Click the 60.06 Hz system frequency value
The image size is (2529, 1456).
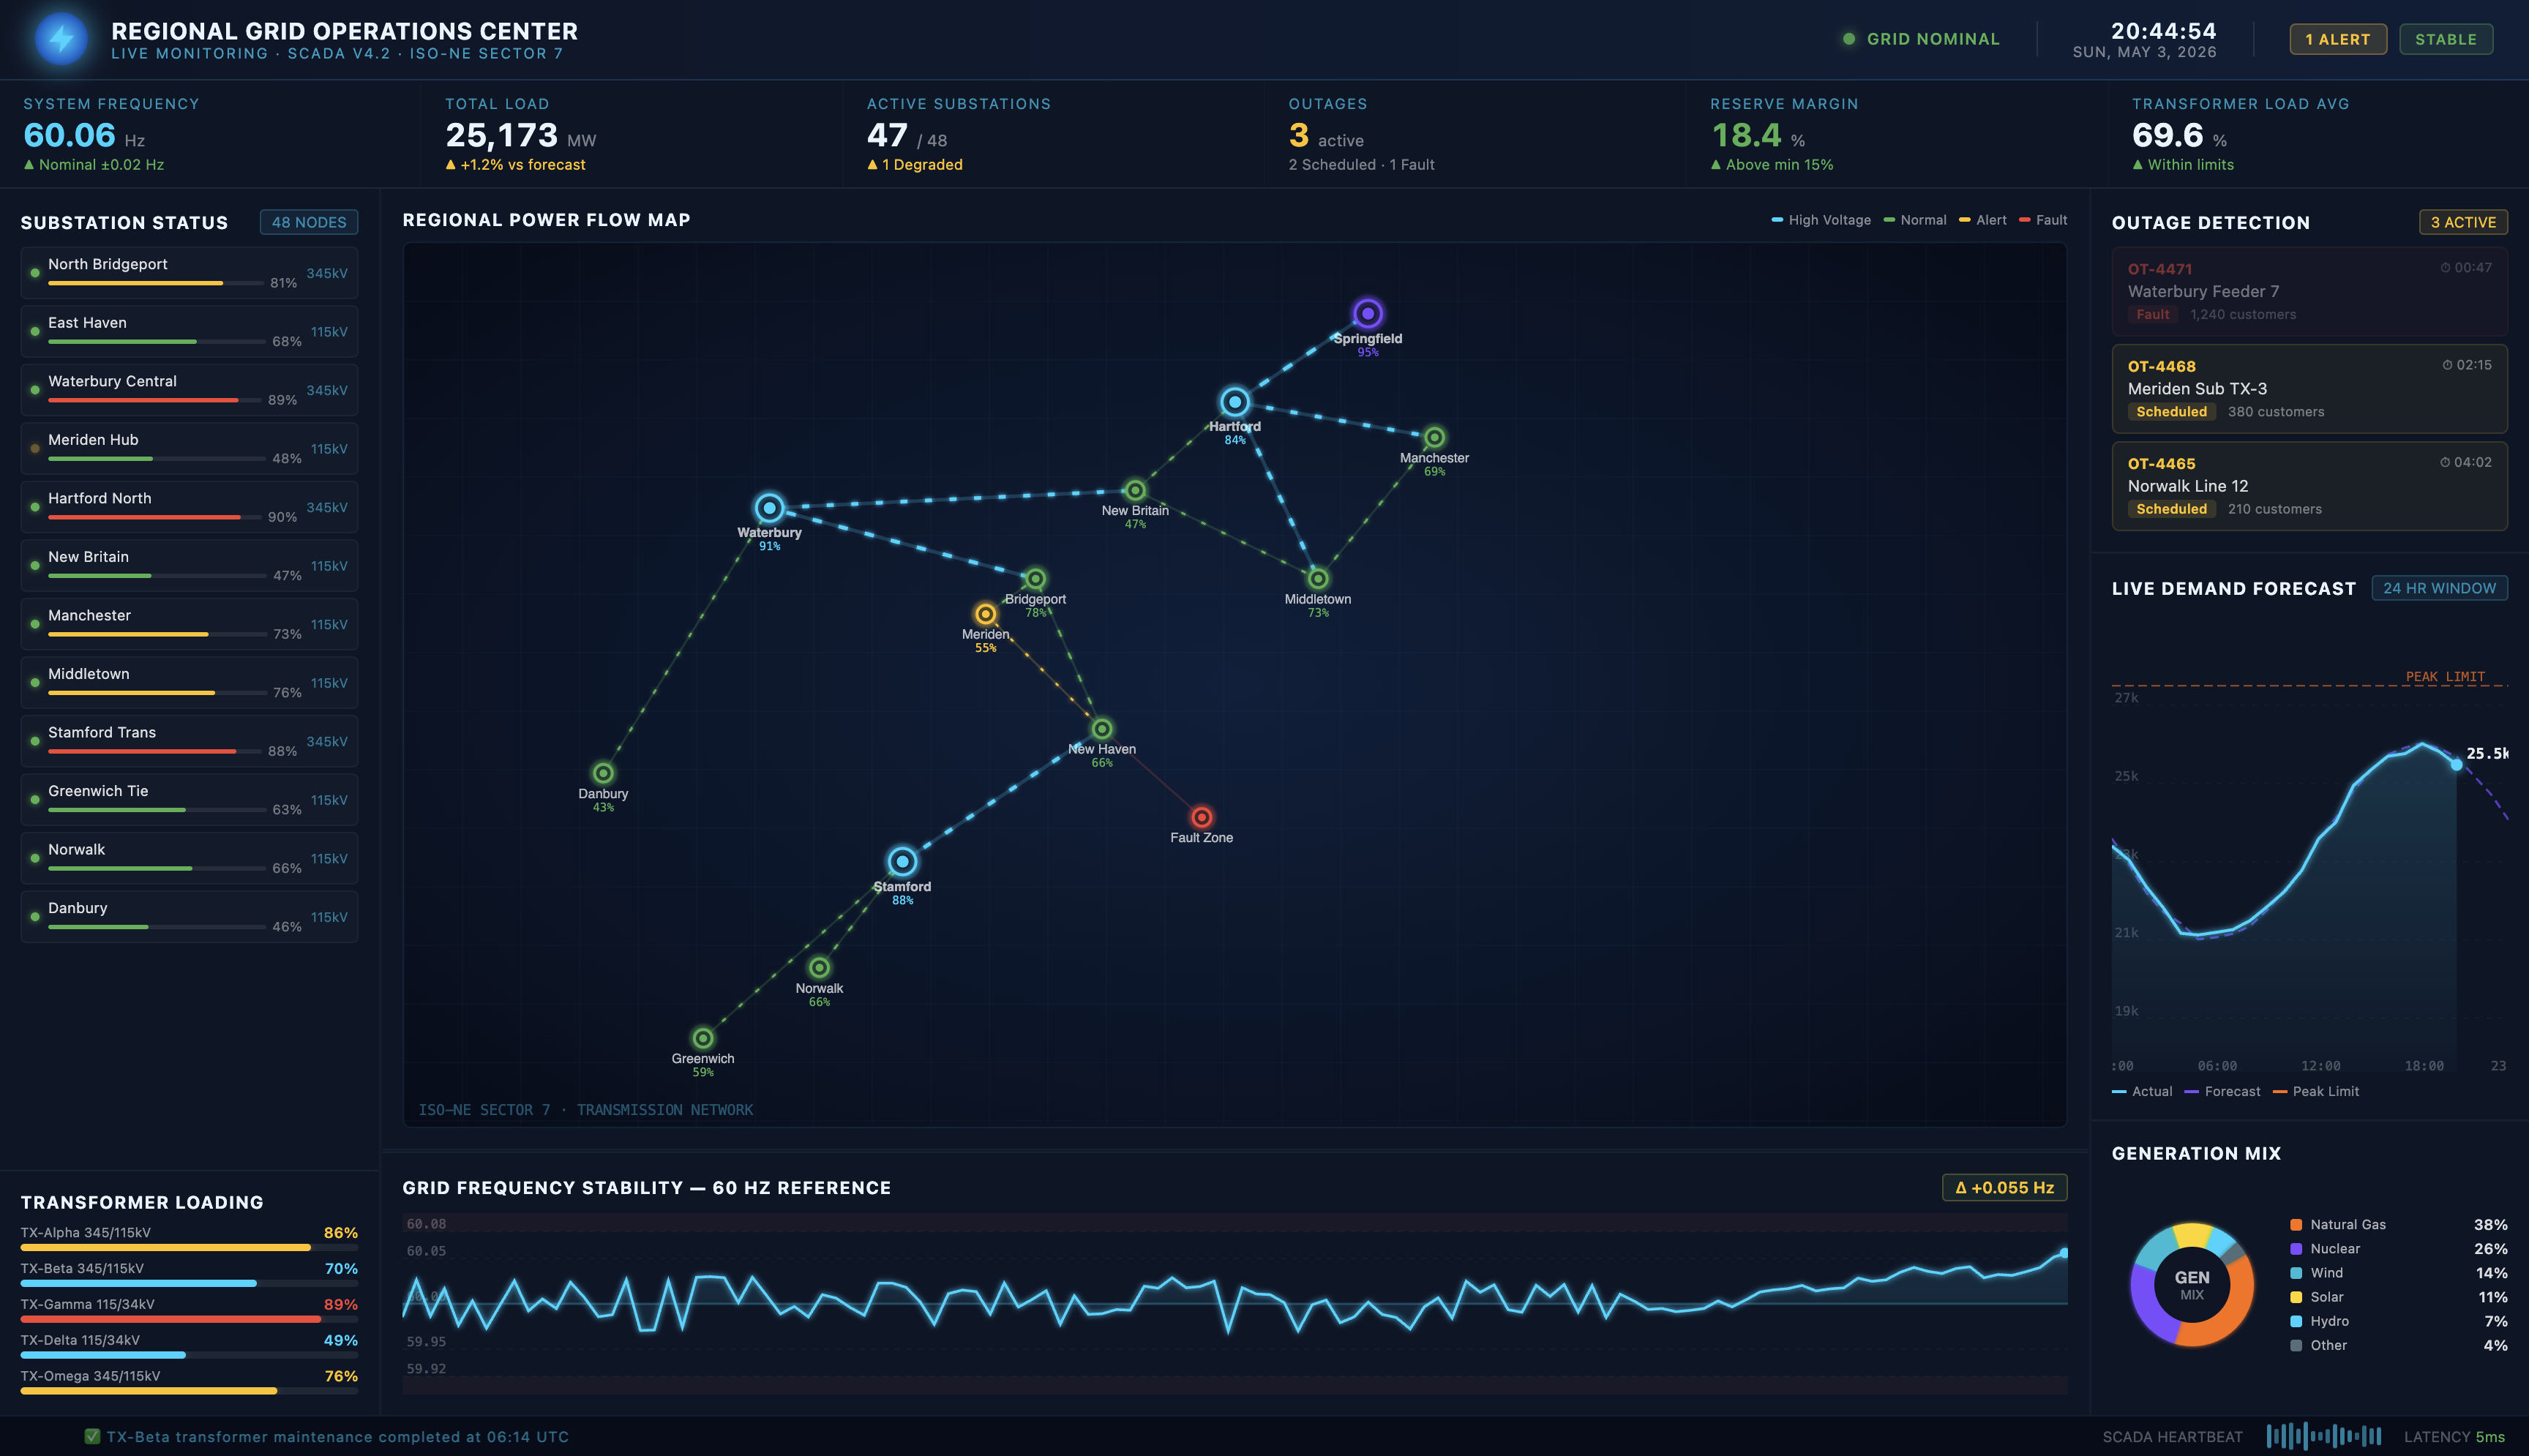[84, 135]
